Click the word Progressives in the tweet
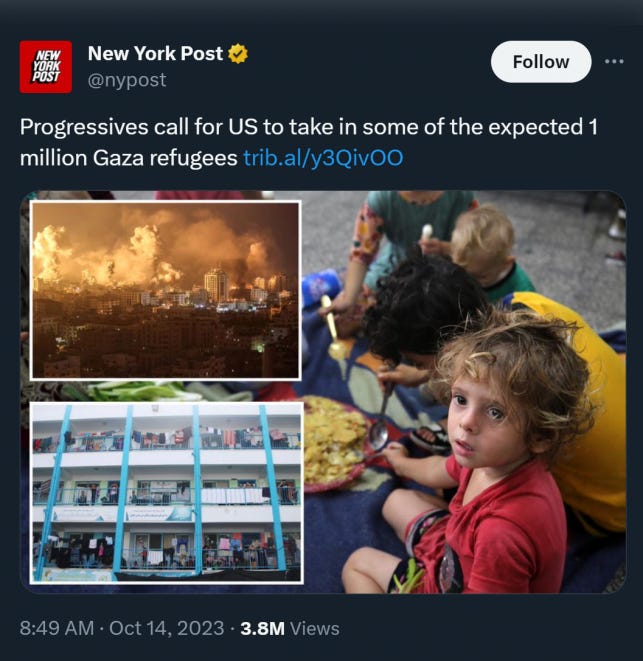643x661 pixels. pos(84,127)
